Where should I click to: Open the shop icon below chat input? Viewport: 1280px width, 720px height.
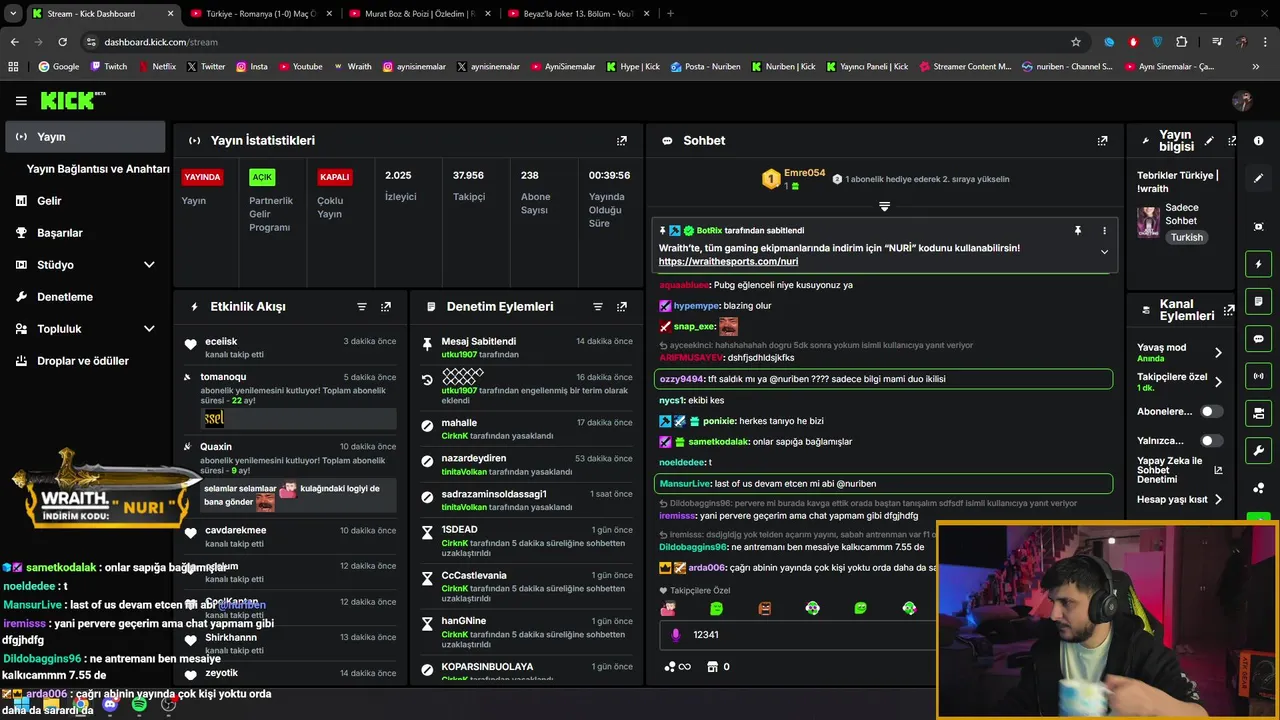point(713,667)
